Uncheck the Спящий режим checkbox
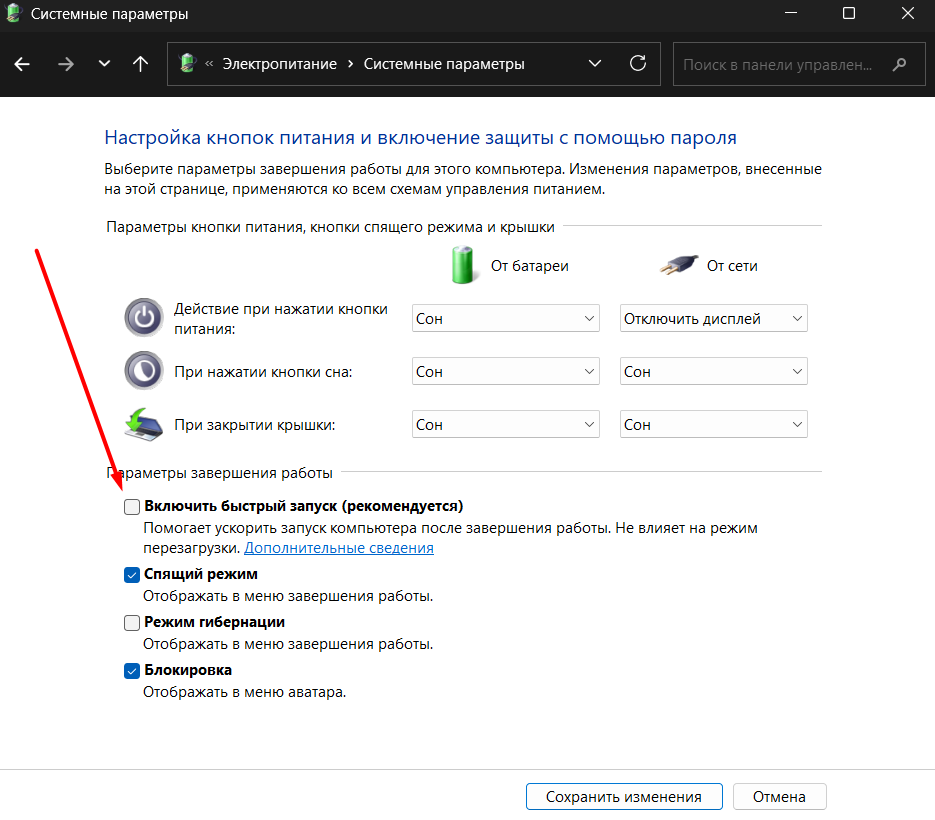Image resolution: width=935 pixels, height=820 pixels. 132,575
